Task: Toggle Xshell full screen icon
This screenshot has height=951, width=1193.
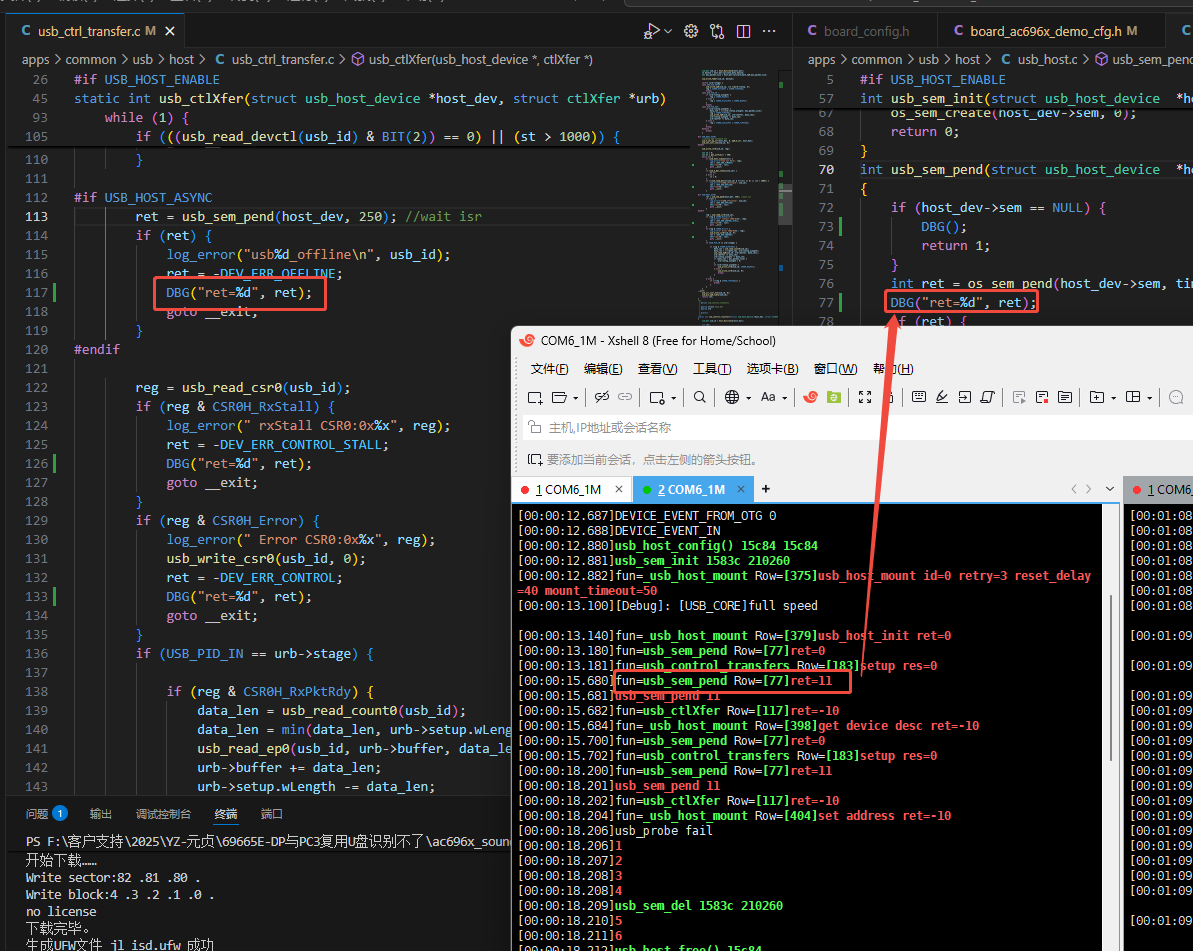Action: coord(865,397)
